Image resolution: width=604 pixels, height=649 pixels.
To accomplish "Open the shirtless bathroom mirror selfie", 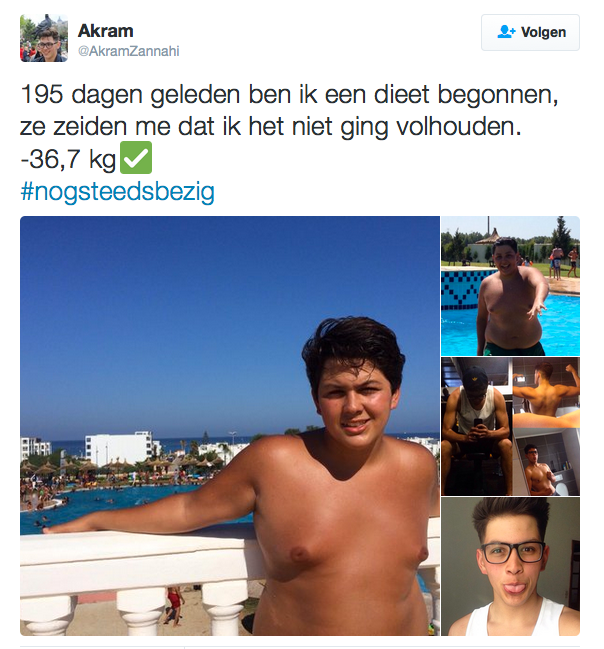I will (546, 462).
